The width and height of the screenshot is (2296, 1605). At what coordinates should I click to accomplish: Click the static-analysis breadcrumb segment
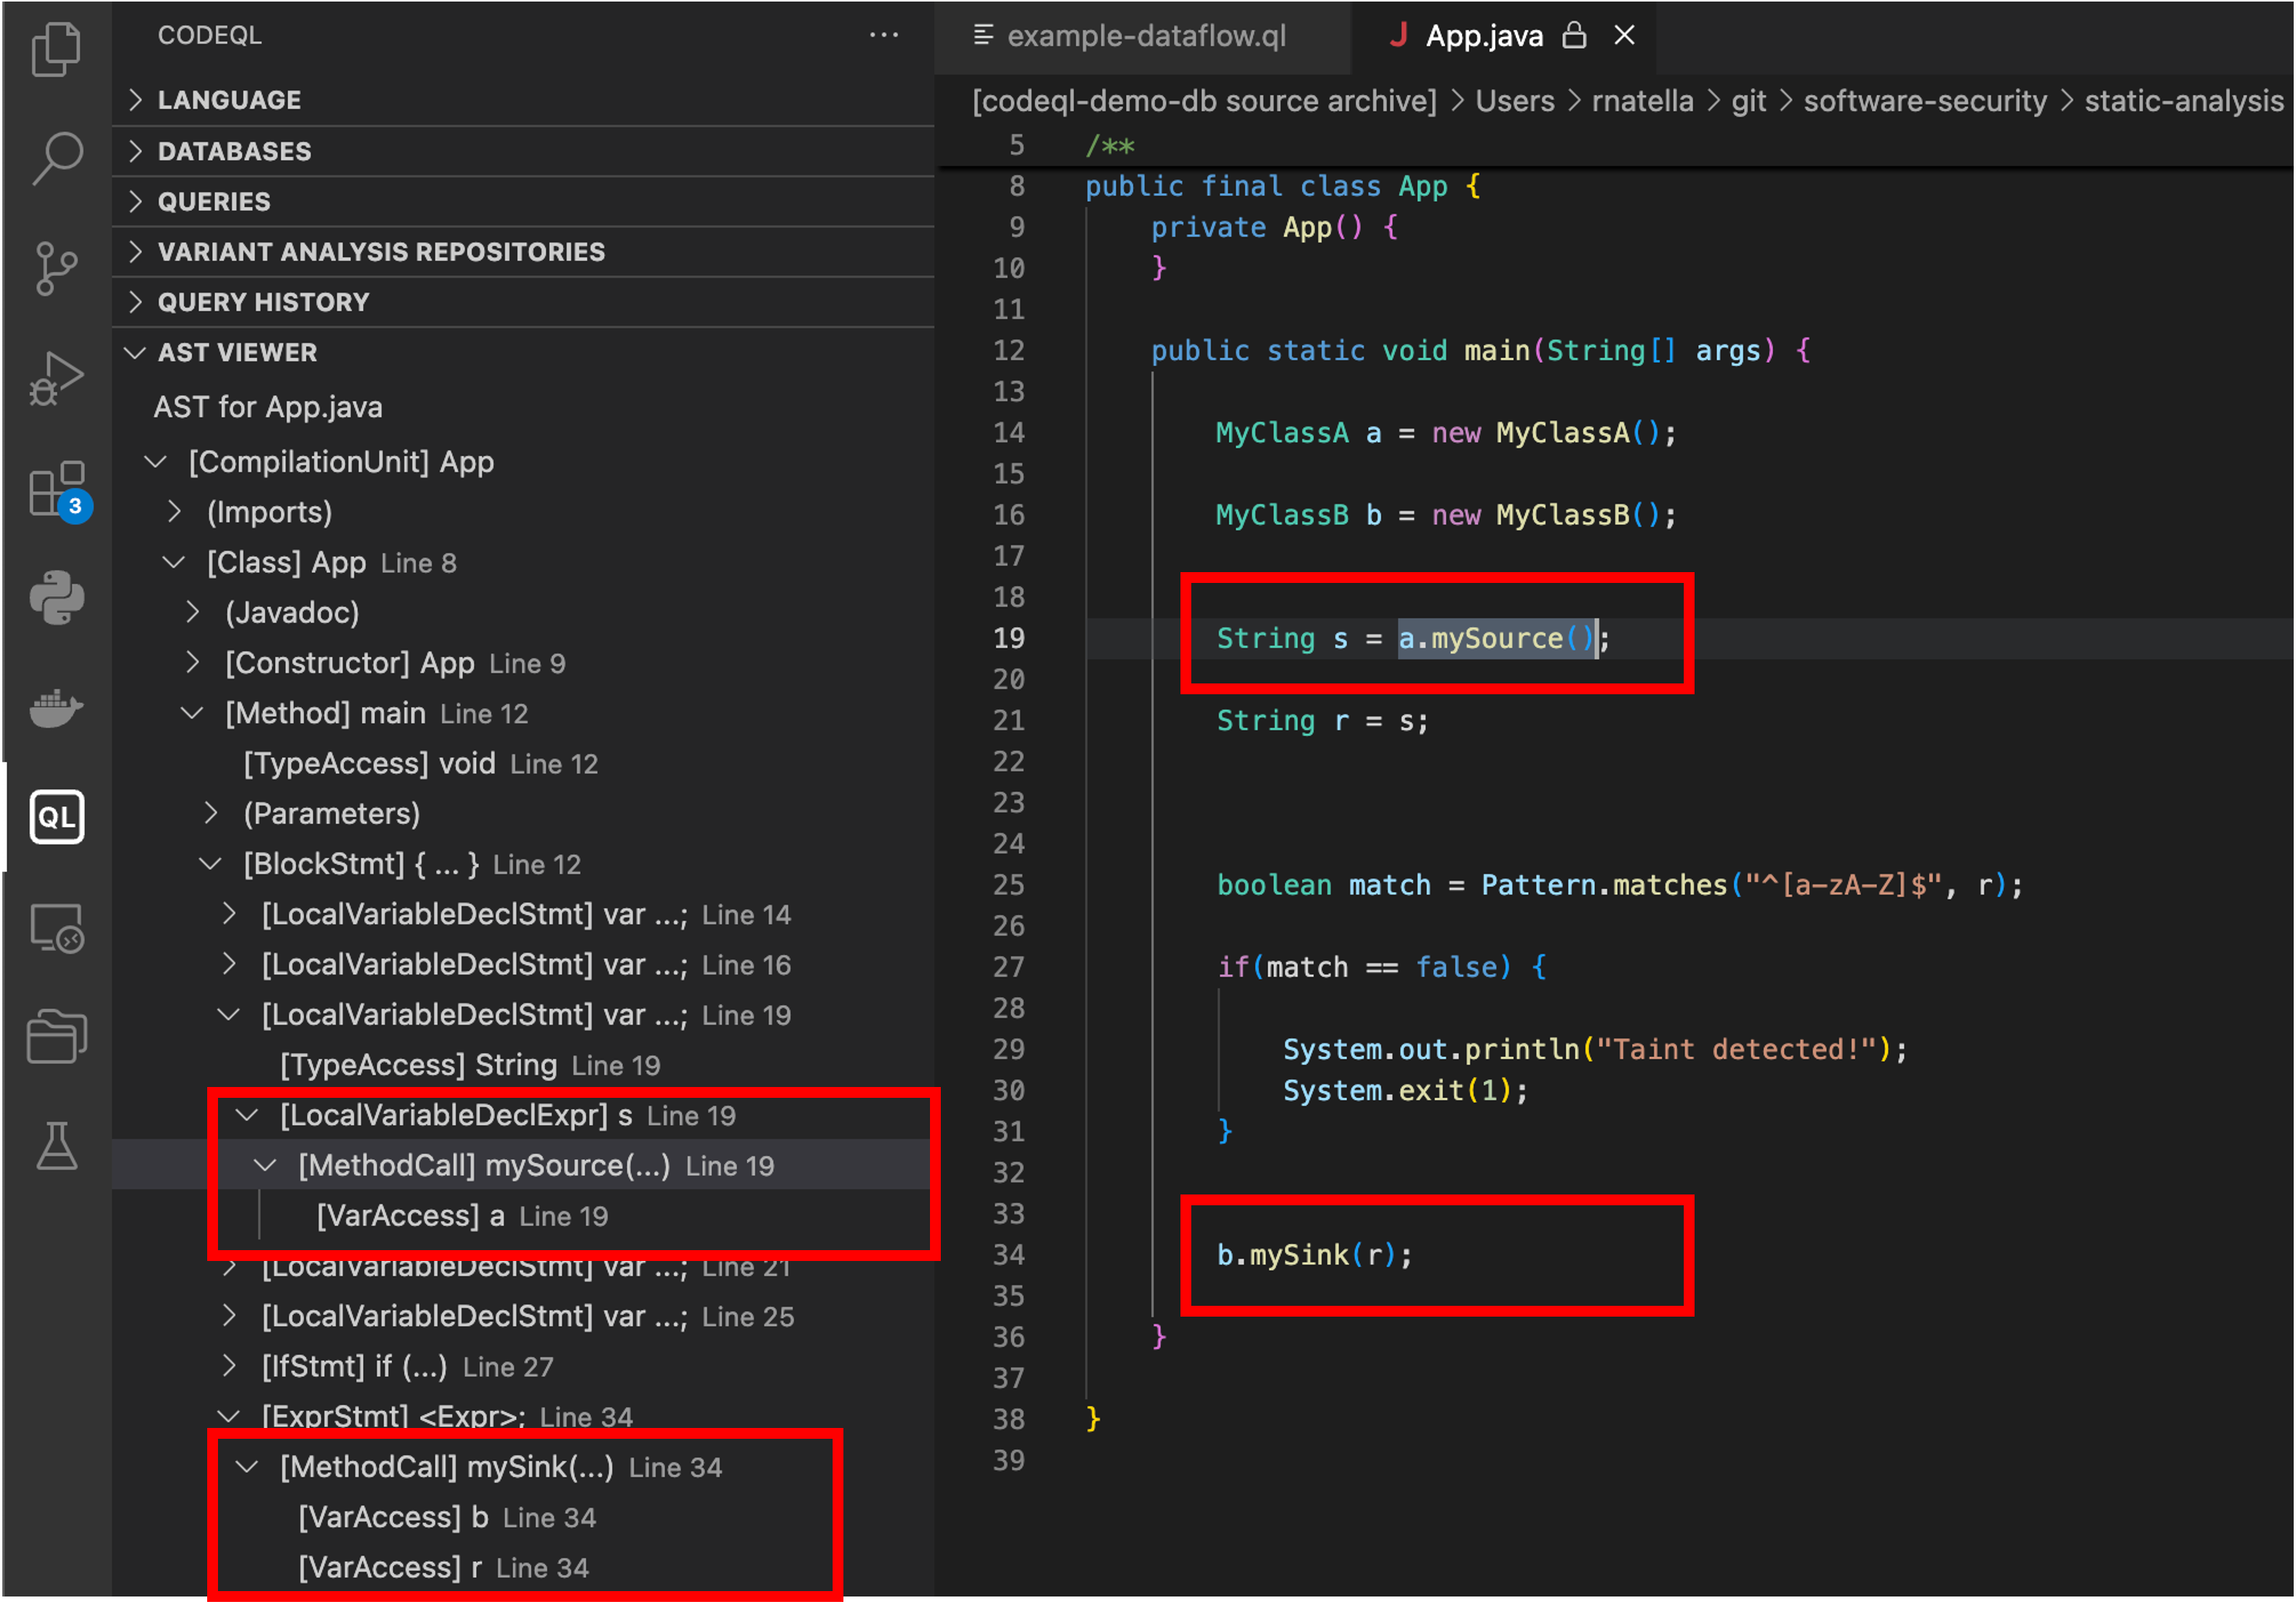click(x=2184, y=101)
